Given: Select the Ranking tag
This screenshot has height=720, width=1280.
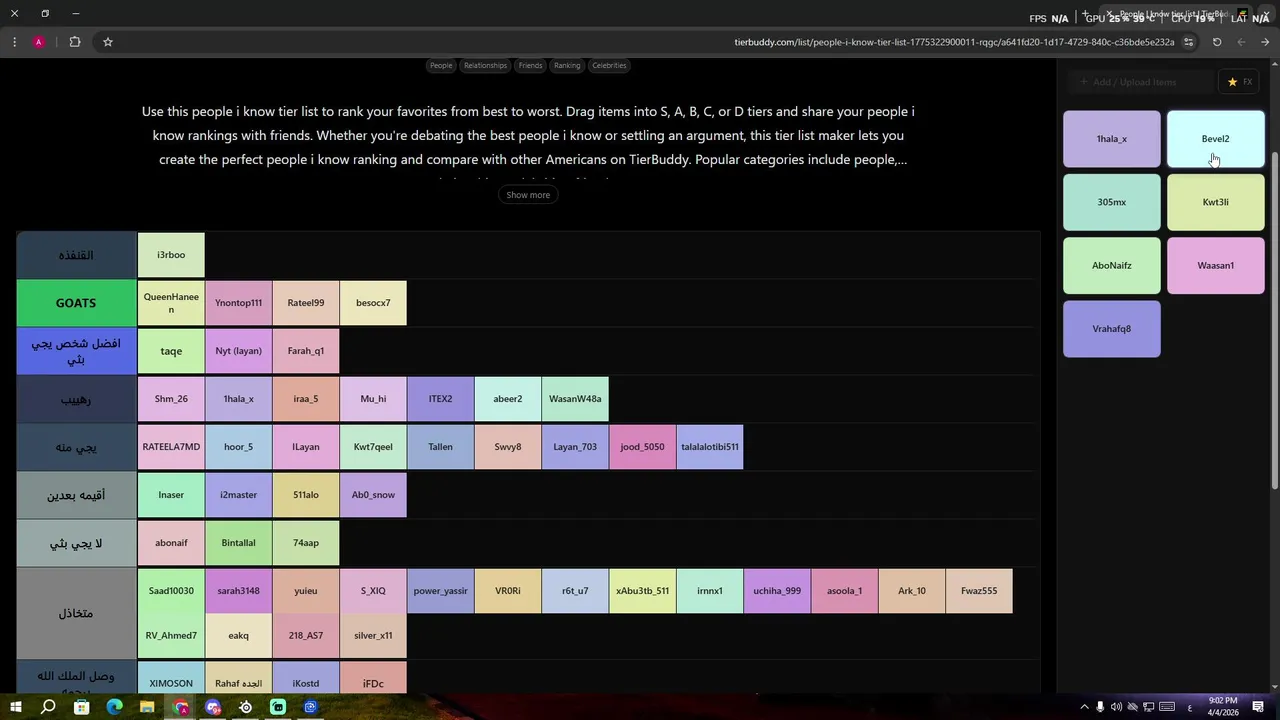Looking at the screenshot, I should click(x=567, y=65).
